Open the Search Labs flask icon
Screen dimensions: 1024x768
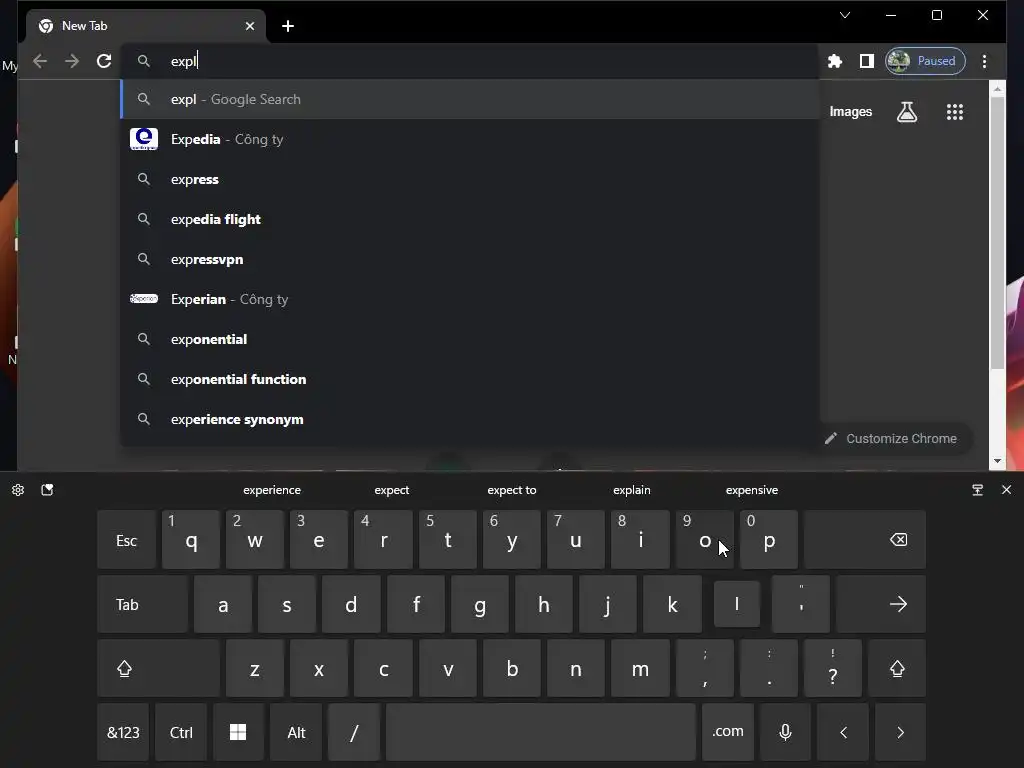[x=906, y=112]
